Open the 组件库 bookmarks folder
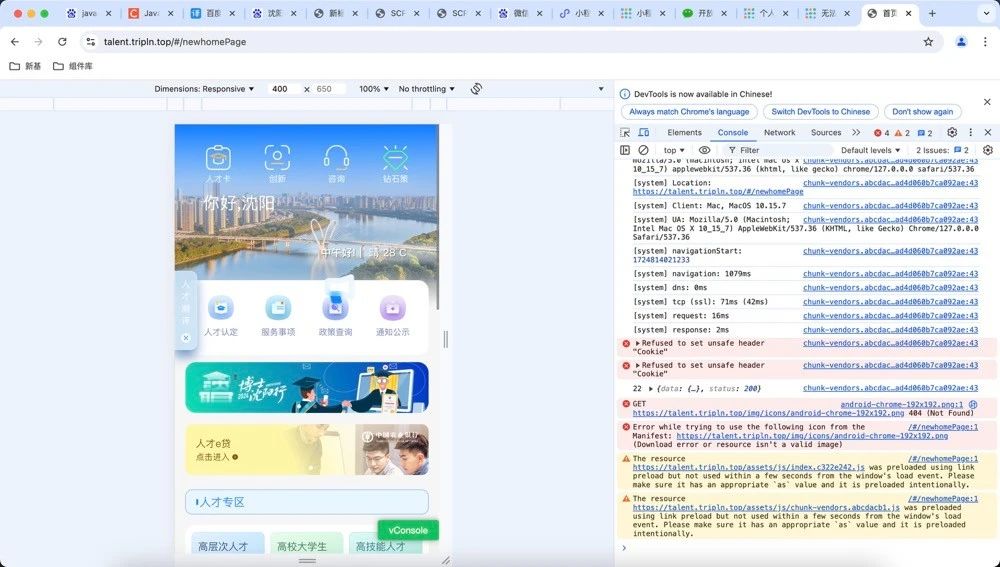 [73, 66]
